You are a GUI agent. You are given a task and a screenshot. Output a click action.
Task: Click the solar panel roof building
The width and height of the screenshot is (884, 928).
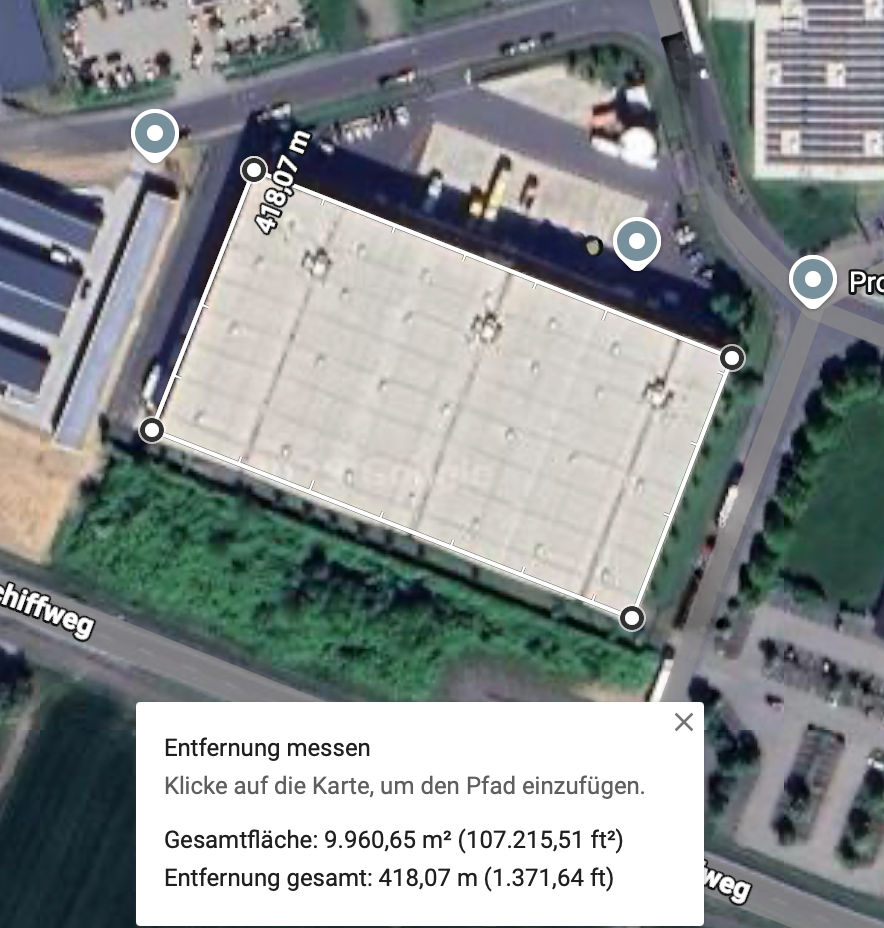(x=822, y=83)
